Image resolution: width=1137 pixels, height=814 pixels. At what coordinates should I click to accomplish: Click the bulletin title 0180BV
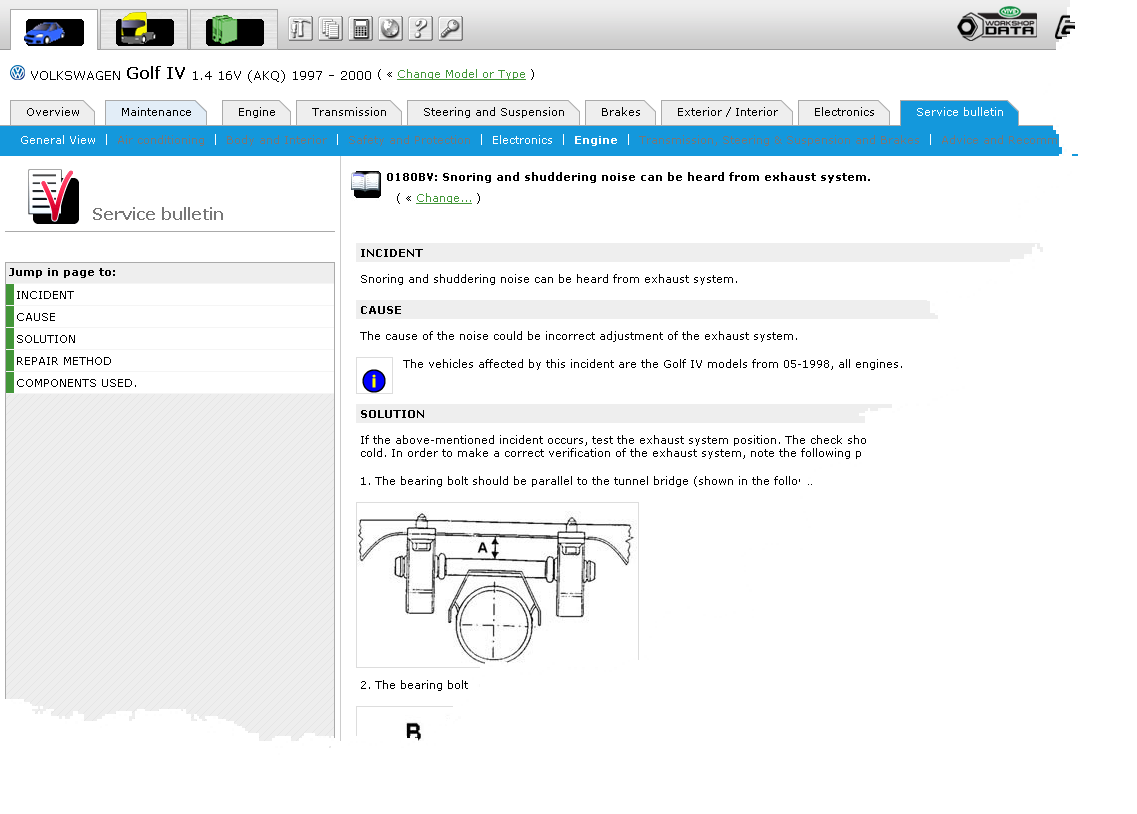(628, 177)
